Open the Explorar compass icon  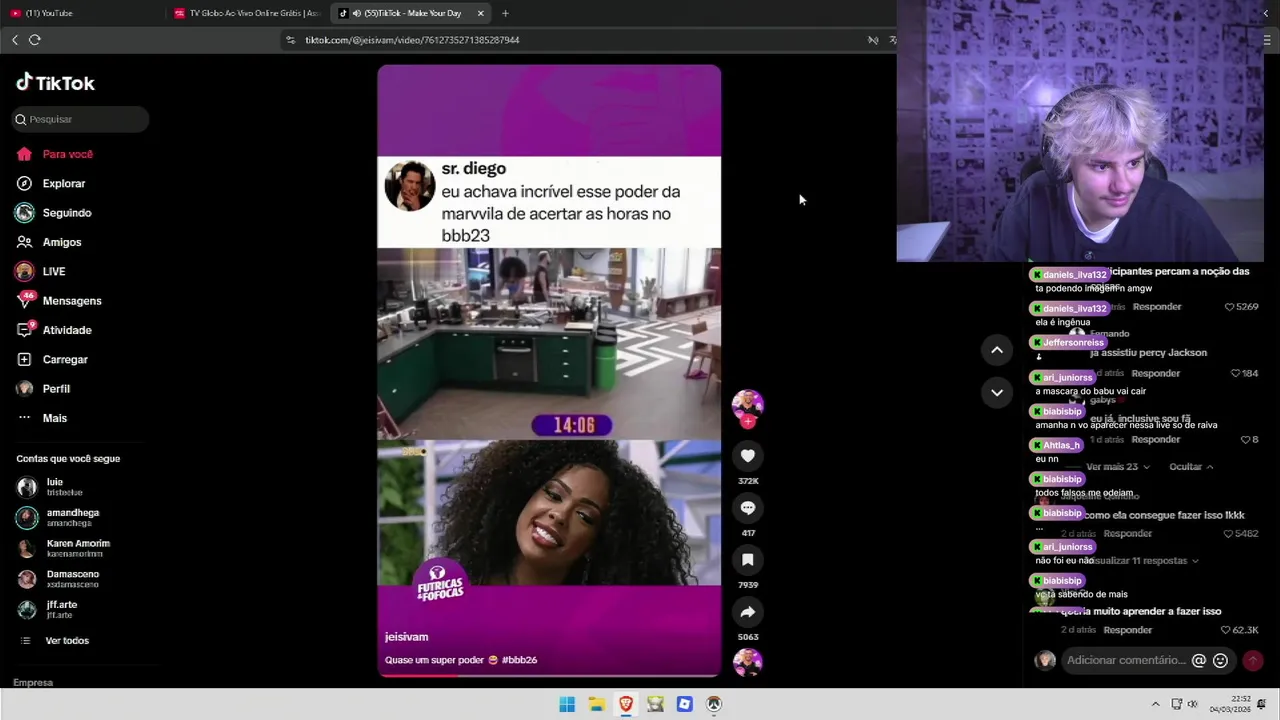(x=24, y=183)
